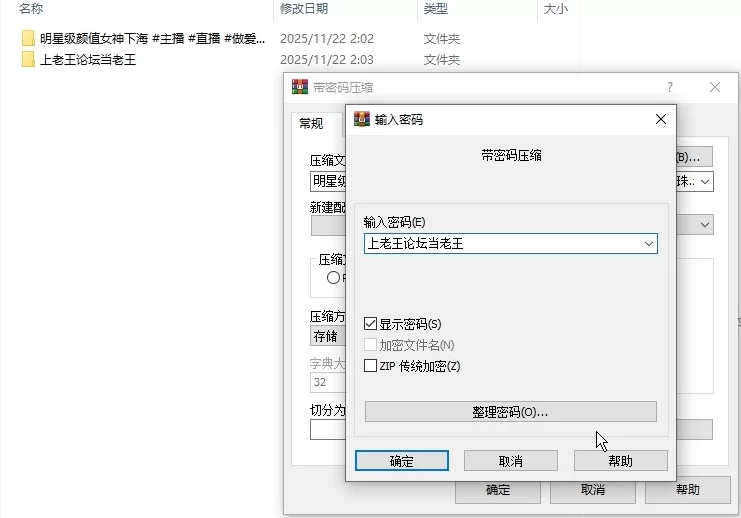The image size is (741, 518).
Task: Click 取消 in the background 带密码压缩 window
Action: click(x=593, y=490)
